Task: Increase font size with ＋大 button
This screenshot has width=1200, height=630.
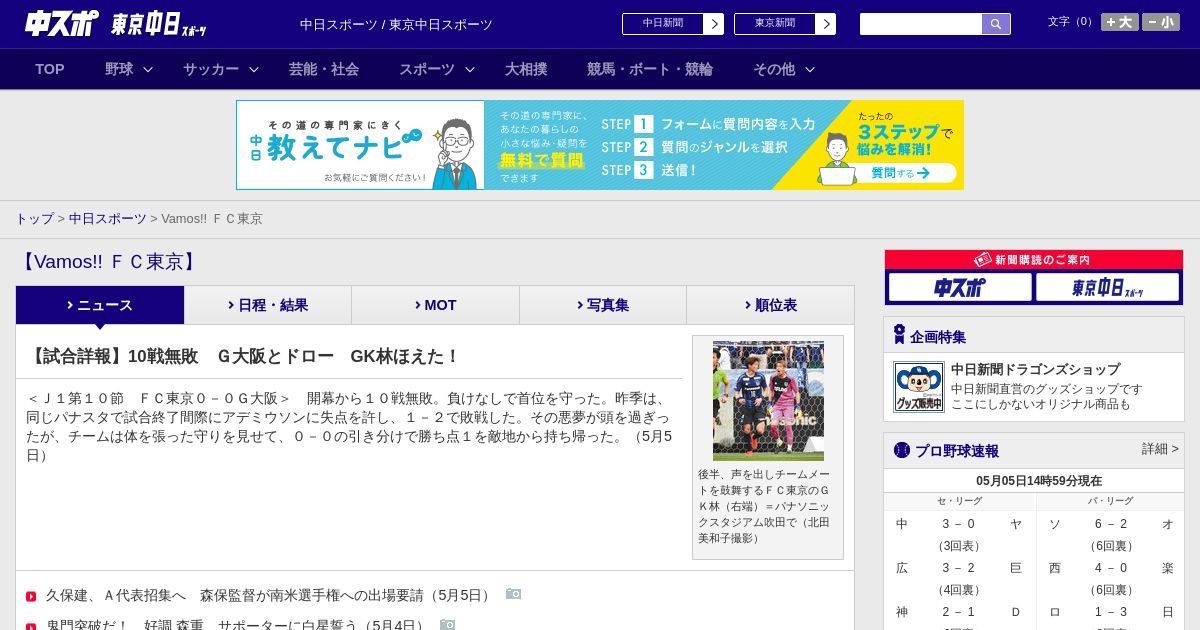Action: coord(1120,22)
